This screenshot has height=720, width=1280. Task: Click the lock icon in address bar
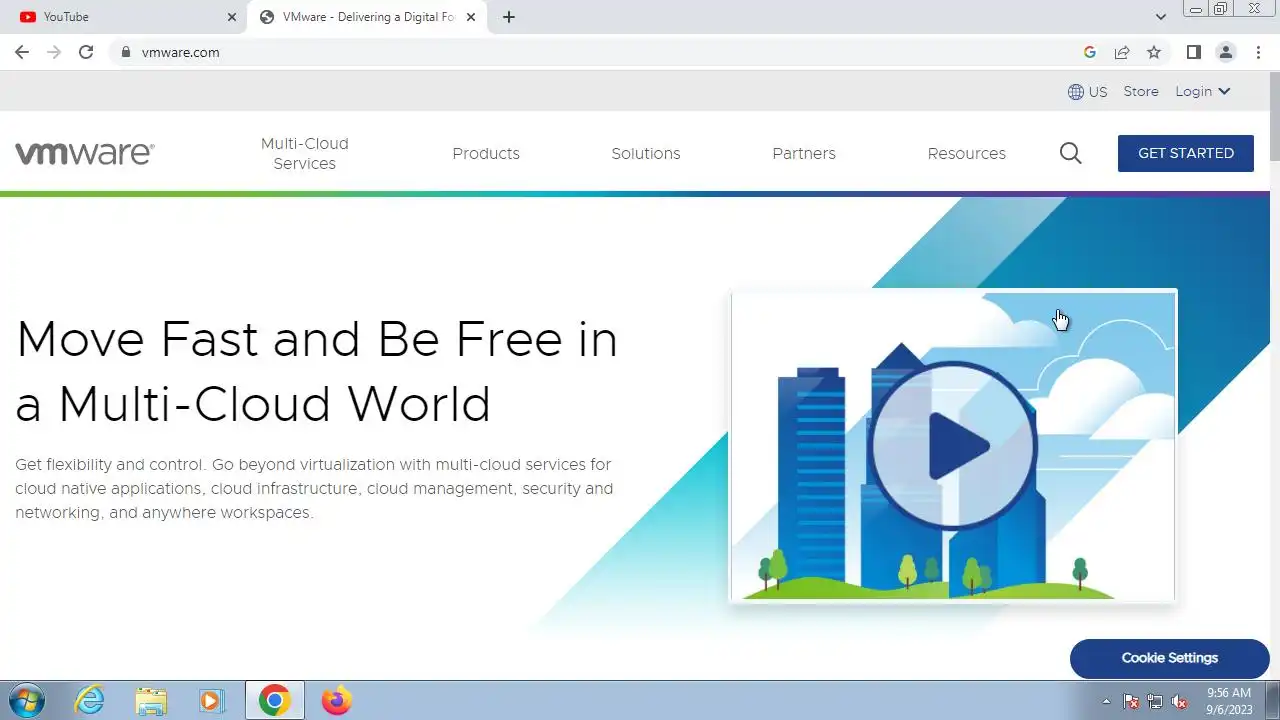click(125, 52)
